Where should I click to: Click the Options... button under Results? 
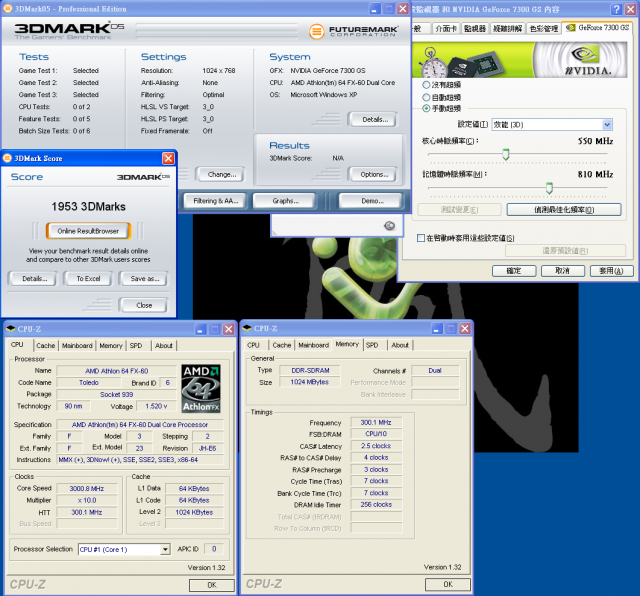pyautogui.click(x=373, y=174)
